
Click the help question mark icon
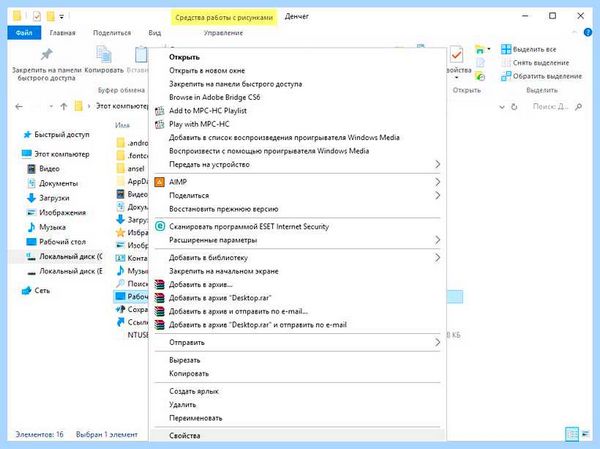coord(588,33)
